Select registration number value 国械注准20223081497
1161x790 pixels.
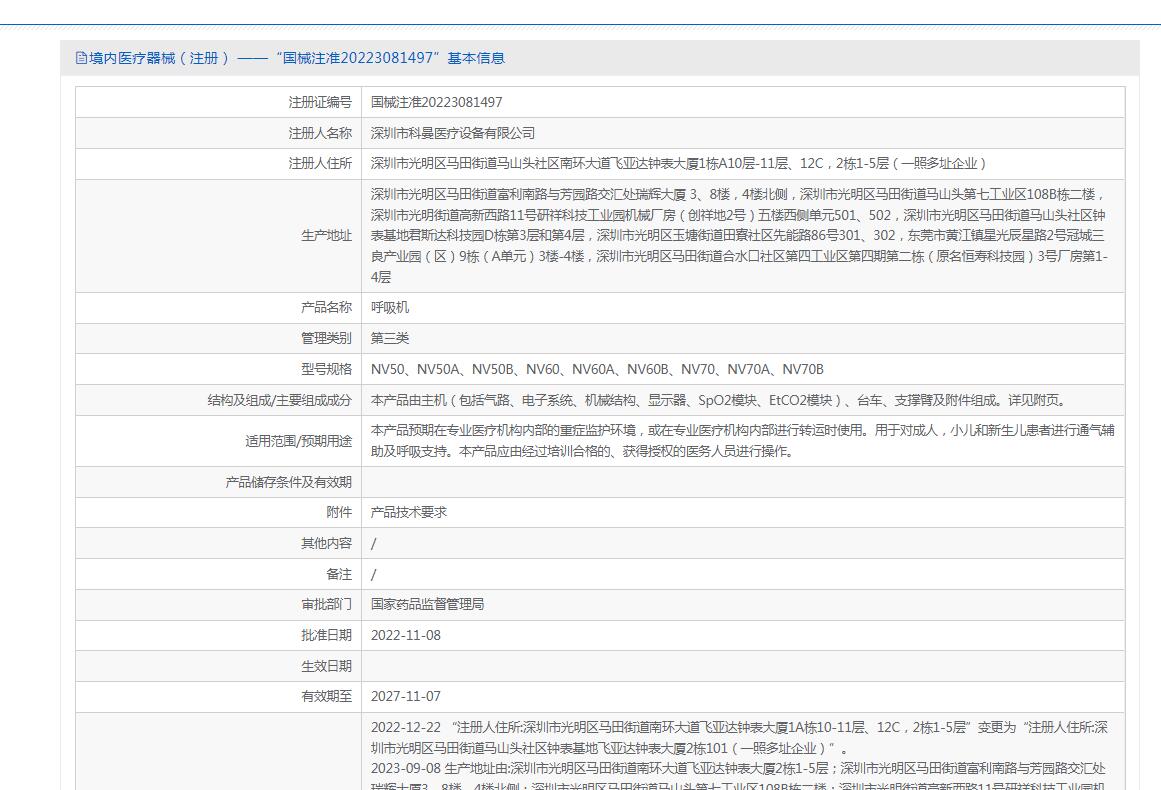(x=436, y=102)
